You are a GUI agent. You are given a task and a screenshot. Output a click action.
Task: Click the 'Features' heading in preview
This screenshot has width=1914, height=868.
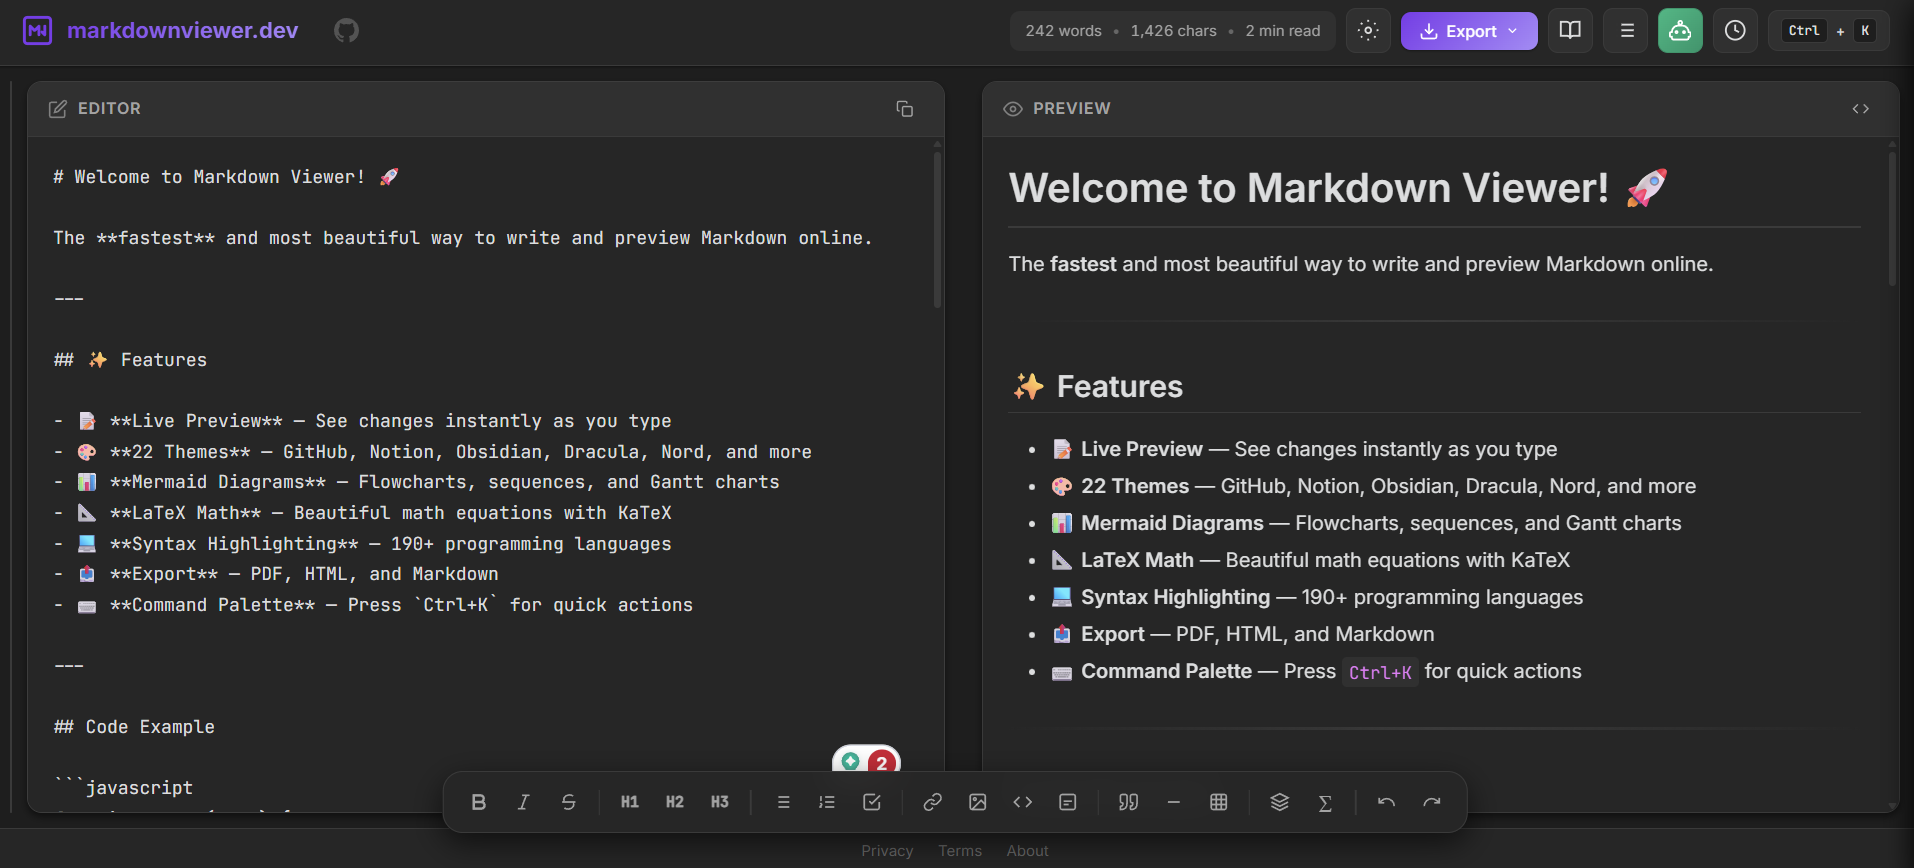pos(1097,387)
